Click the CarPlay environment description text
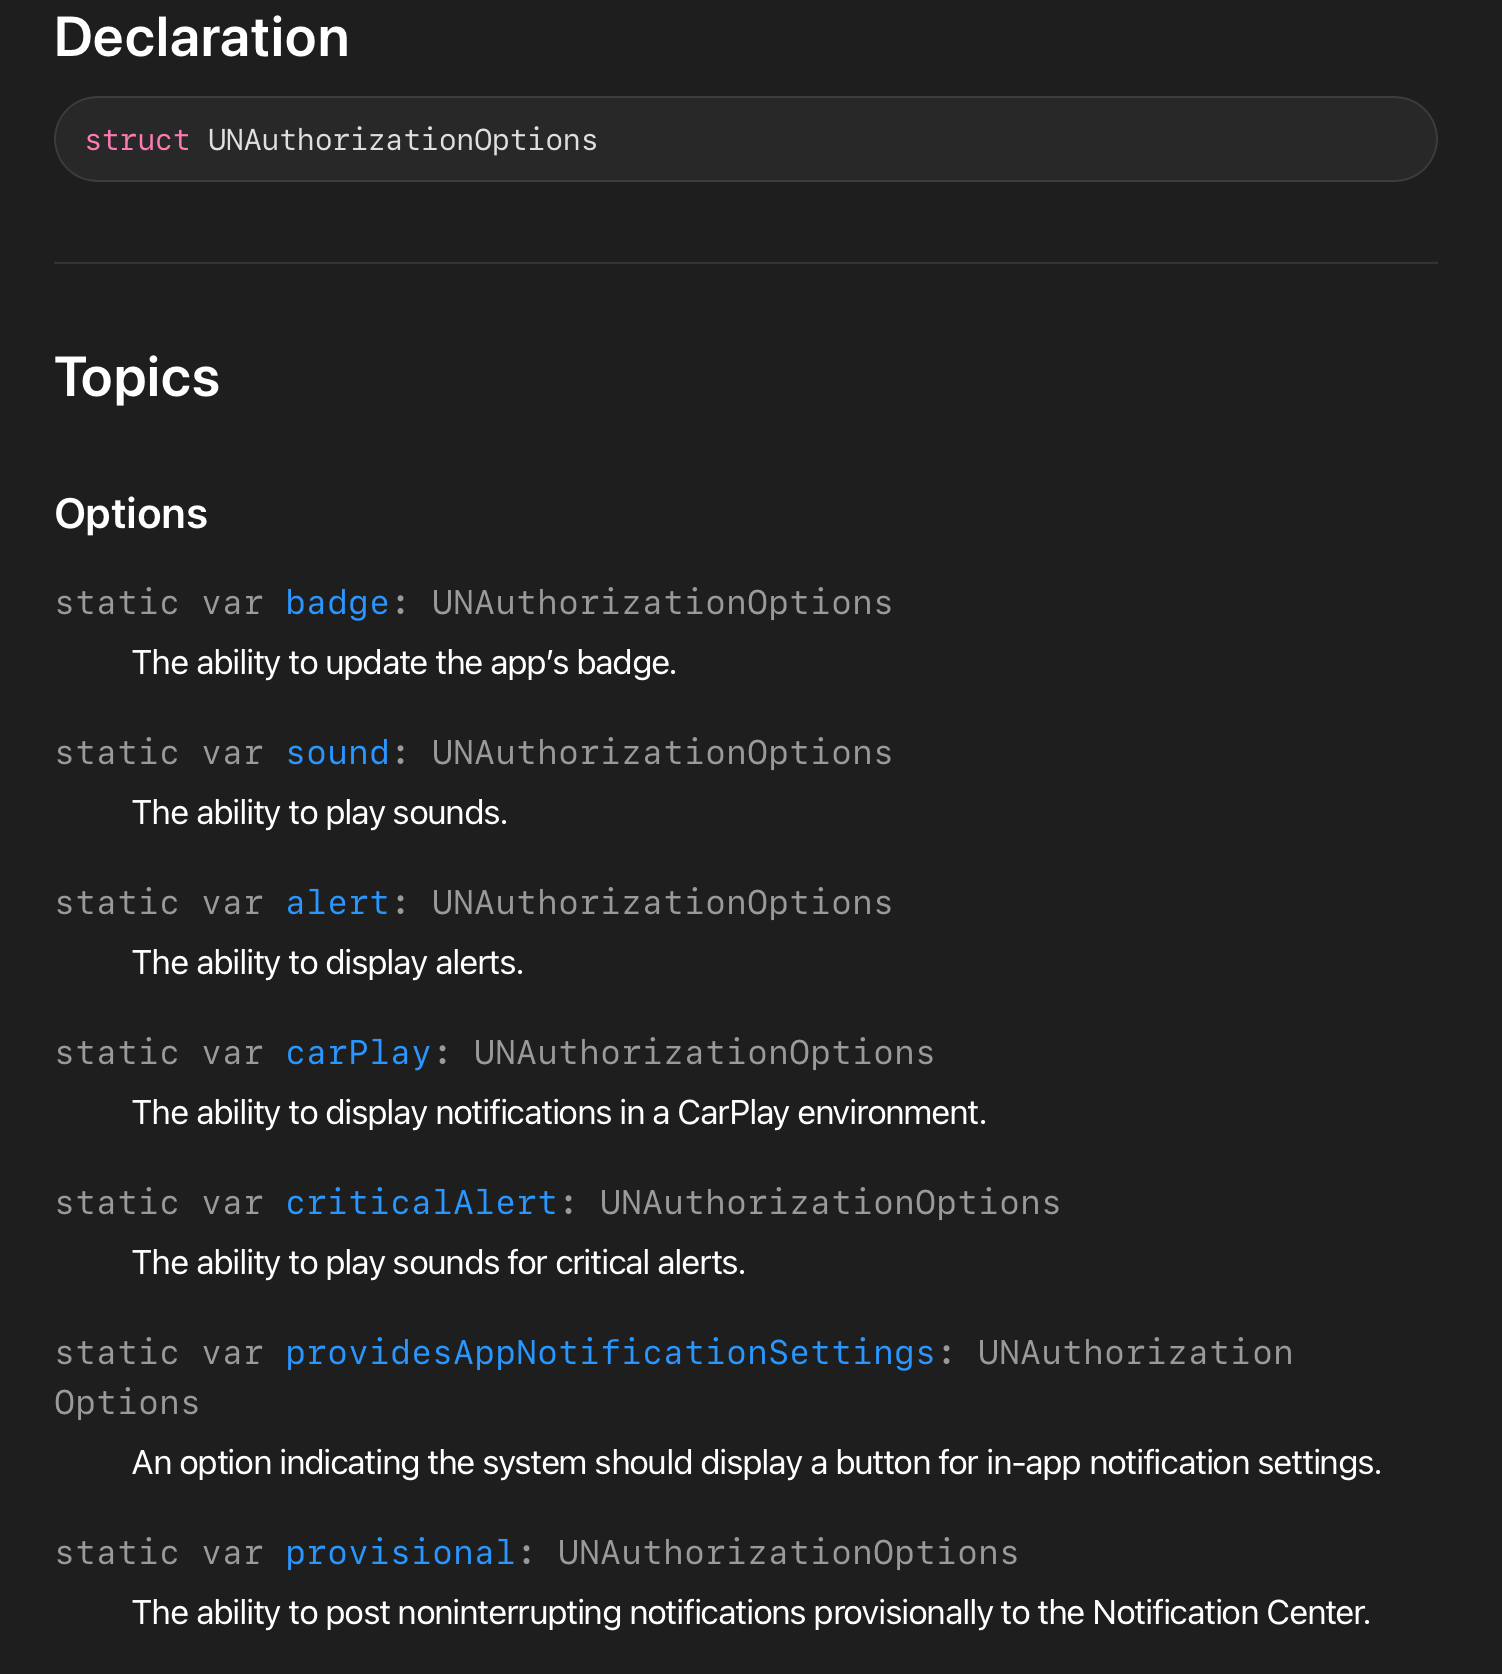 (x=559, y=1113)
